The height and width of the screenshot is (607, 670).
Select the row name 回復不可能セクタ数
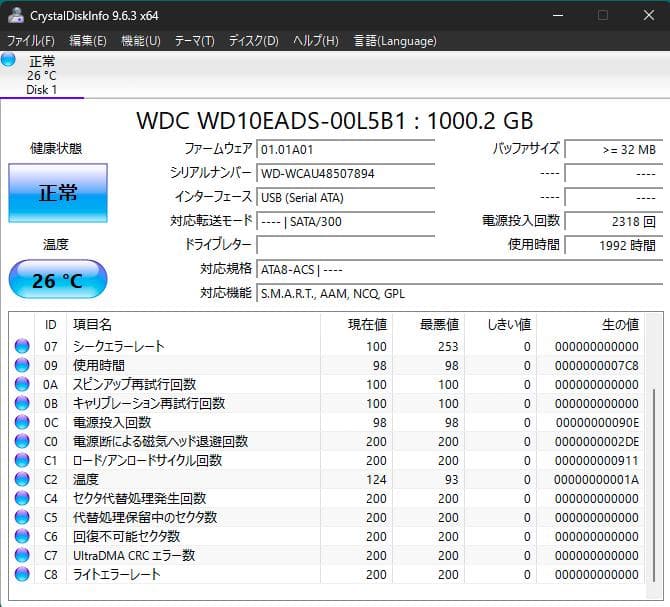[126, 536]
